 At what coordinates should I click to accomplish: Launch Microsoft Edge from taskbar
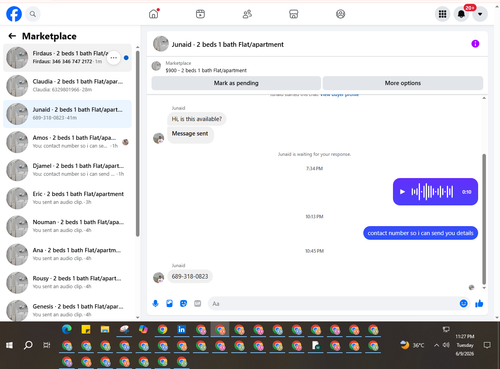click(67, 330)
